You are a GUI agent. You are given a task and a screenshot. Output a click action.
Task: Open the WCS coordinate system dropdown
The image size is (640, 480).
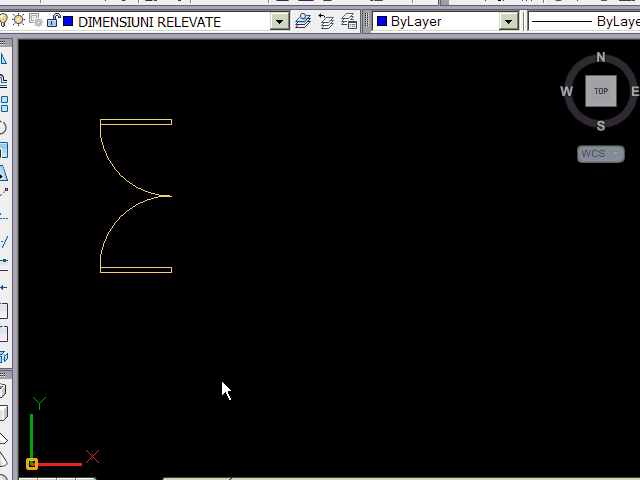[x=600, y=154]
